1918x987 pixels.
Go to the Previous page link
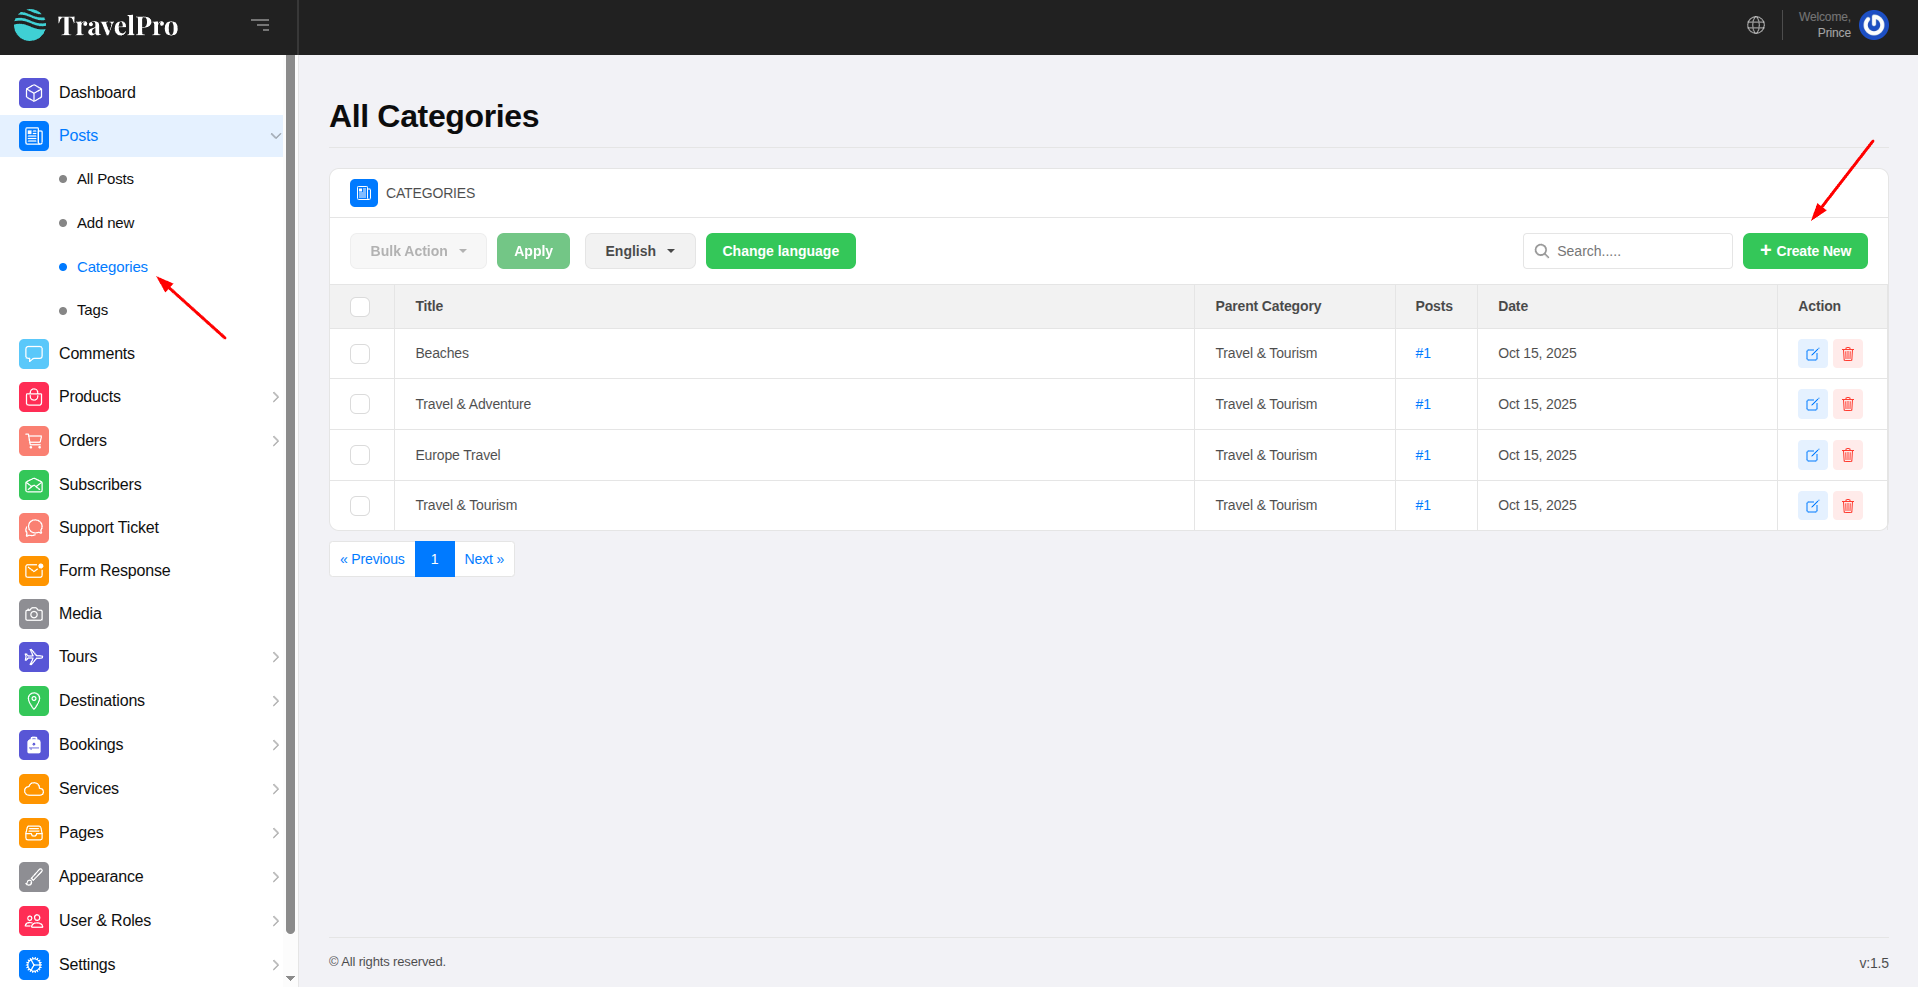pyautogui.click(x=372, y=559)
